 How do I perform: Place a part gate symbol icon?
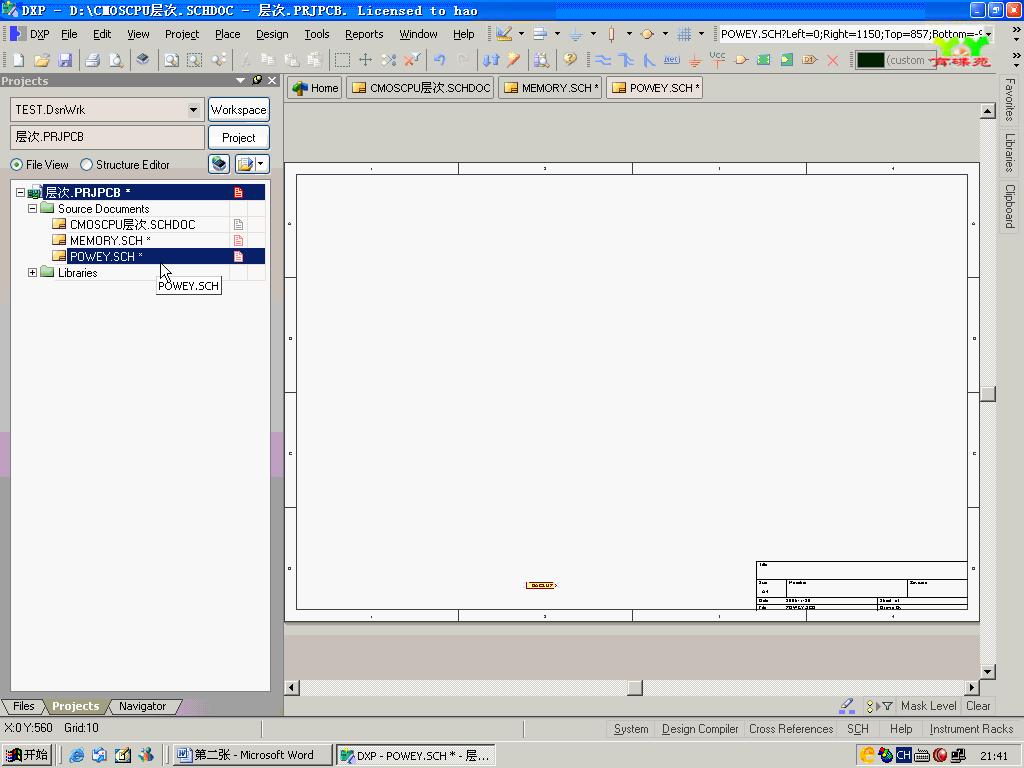tap(741, 60)
